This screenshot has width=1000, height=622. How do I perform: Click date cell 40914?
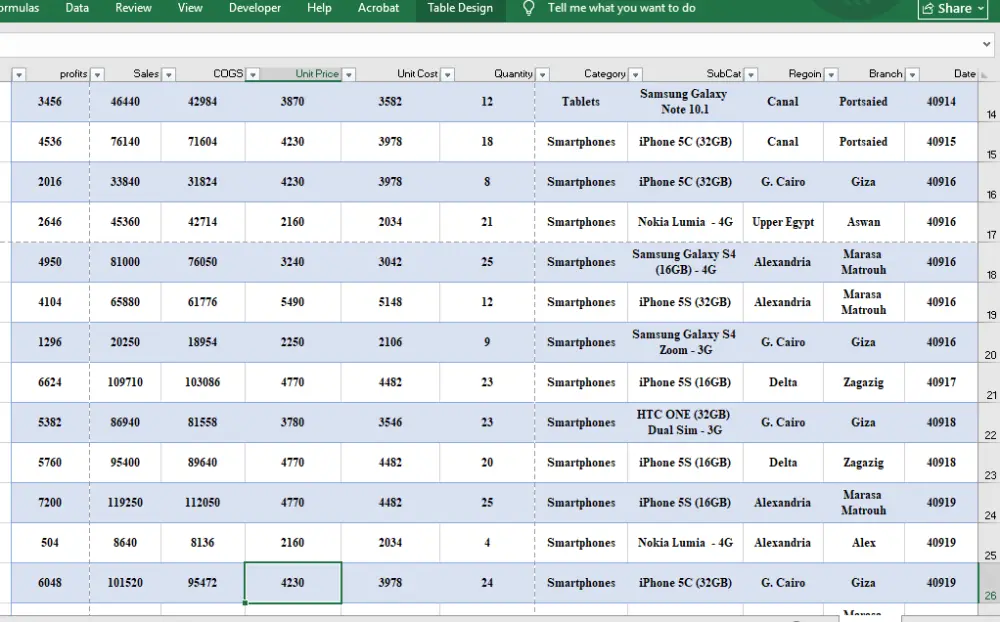(941, 101)
